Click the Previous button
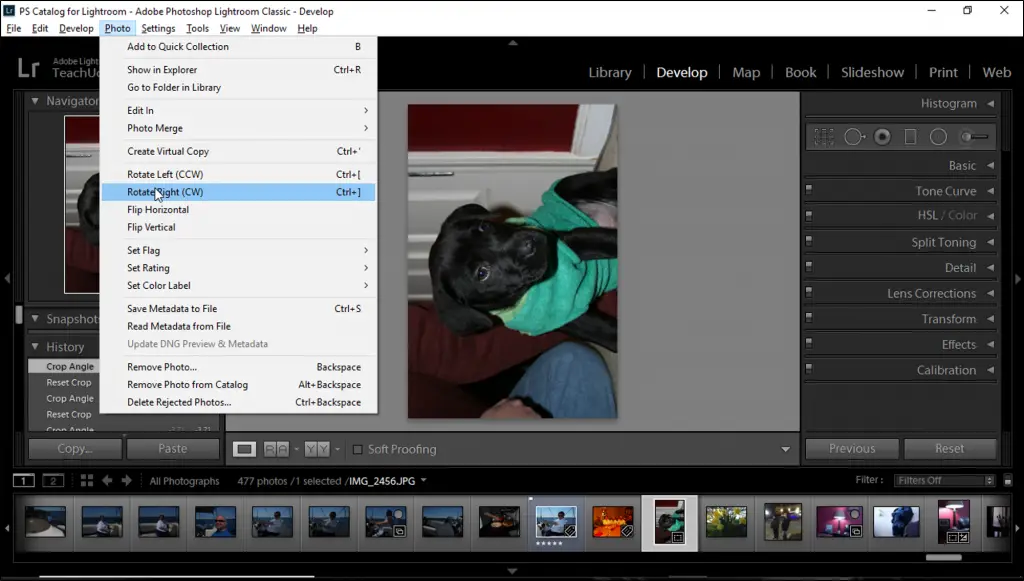This screenshot has width=1024, height=581. tap(851, 449)
